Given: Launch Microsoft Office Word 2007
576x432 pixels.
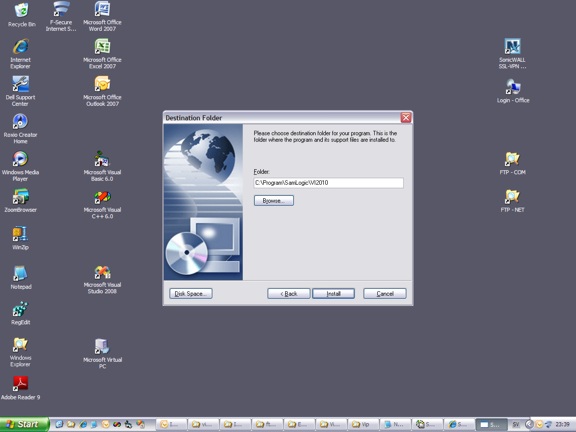Looking at the screenshot, I should pyautogui.click(x=102, y=16).
